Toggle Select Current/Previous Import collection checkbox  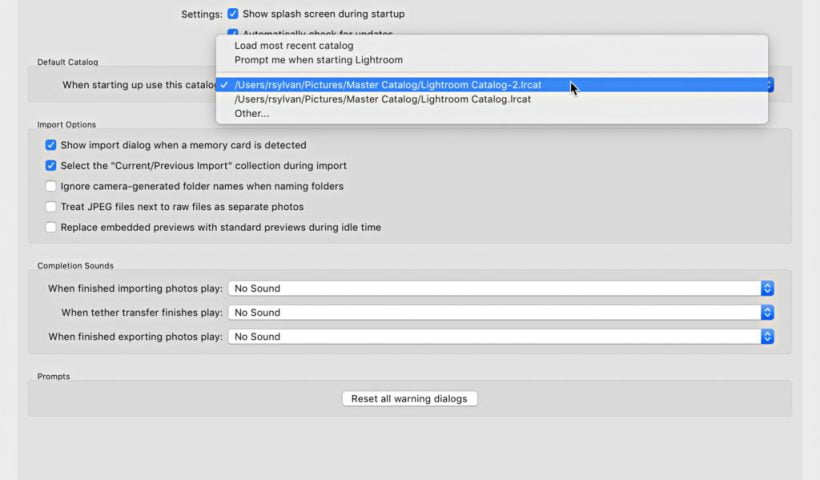pyautogui.click(x=51, y=166)
